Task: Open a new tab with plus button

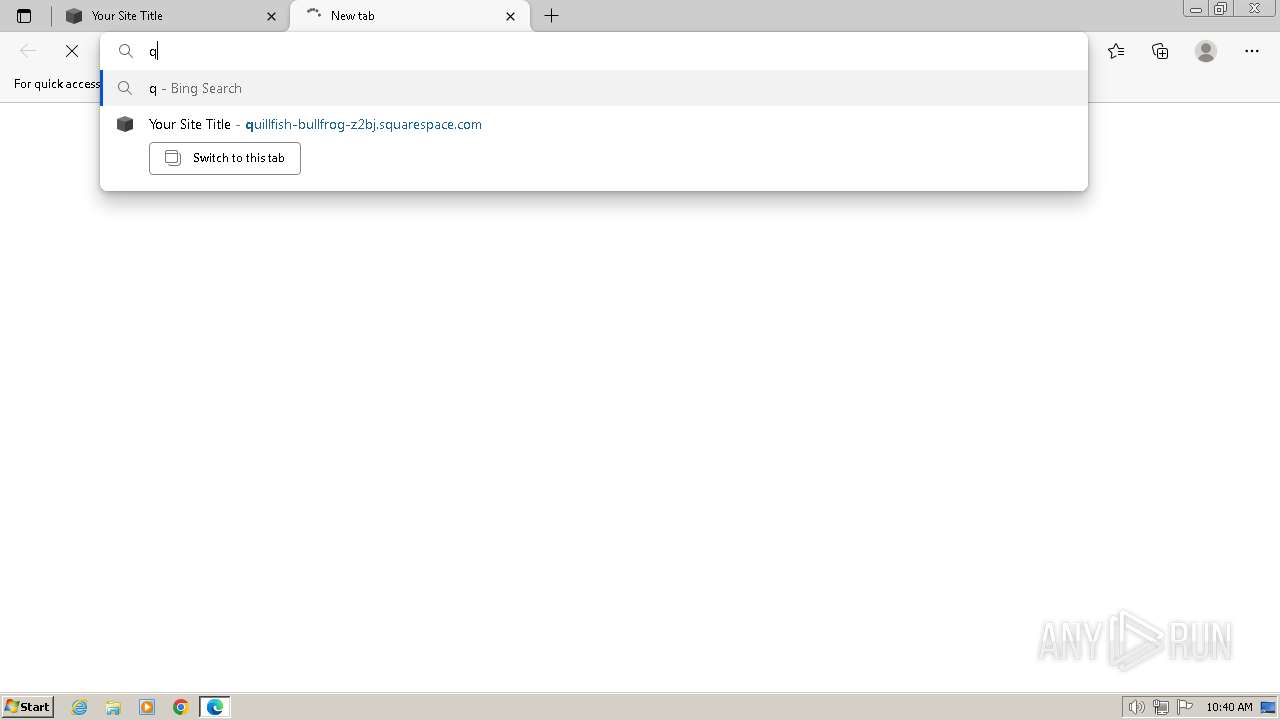Action: (551, 16)
